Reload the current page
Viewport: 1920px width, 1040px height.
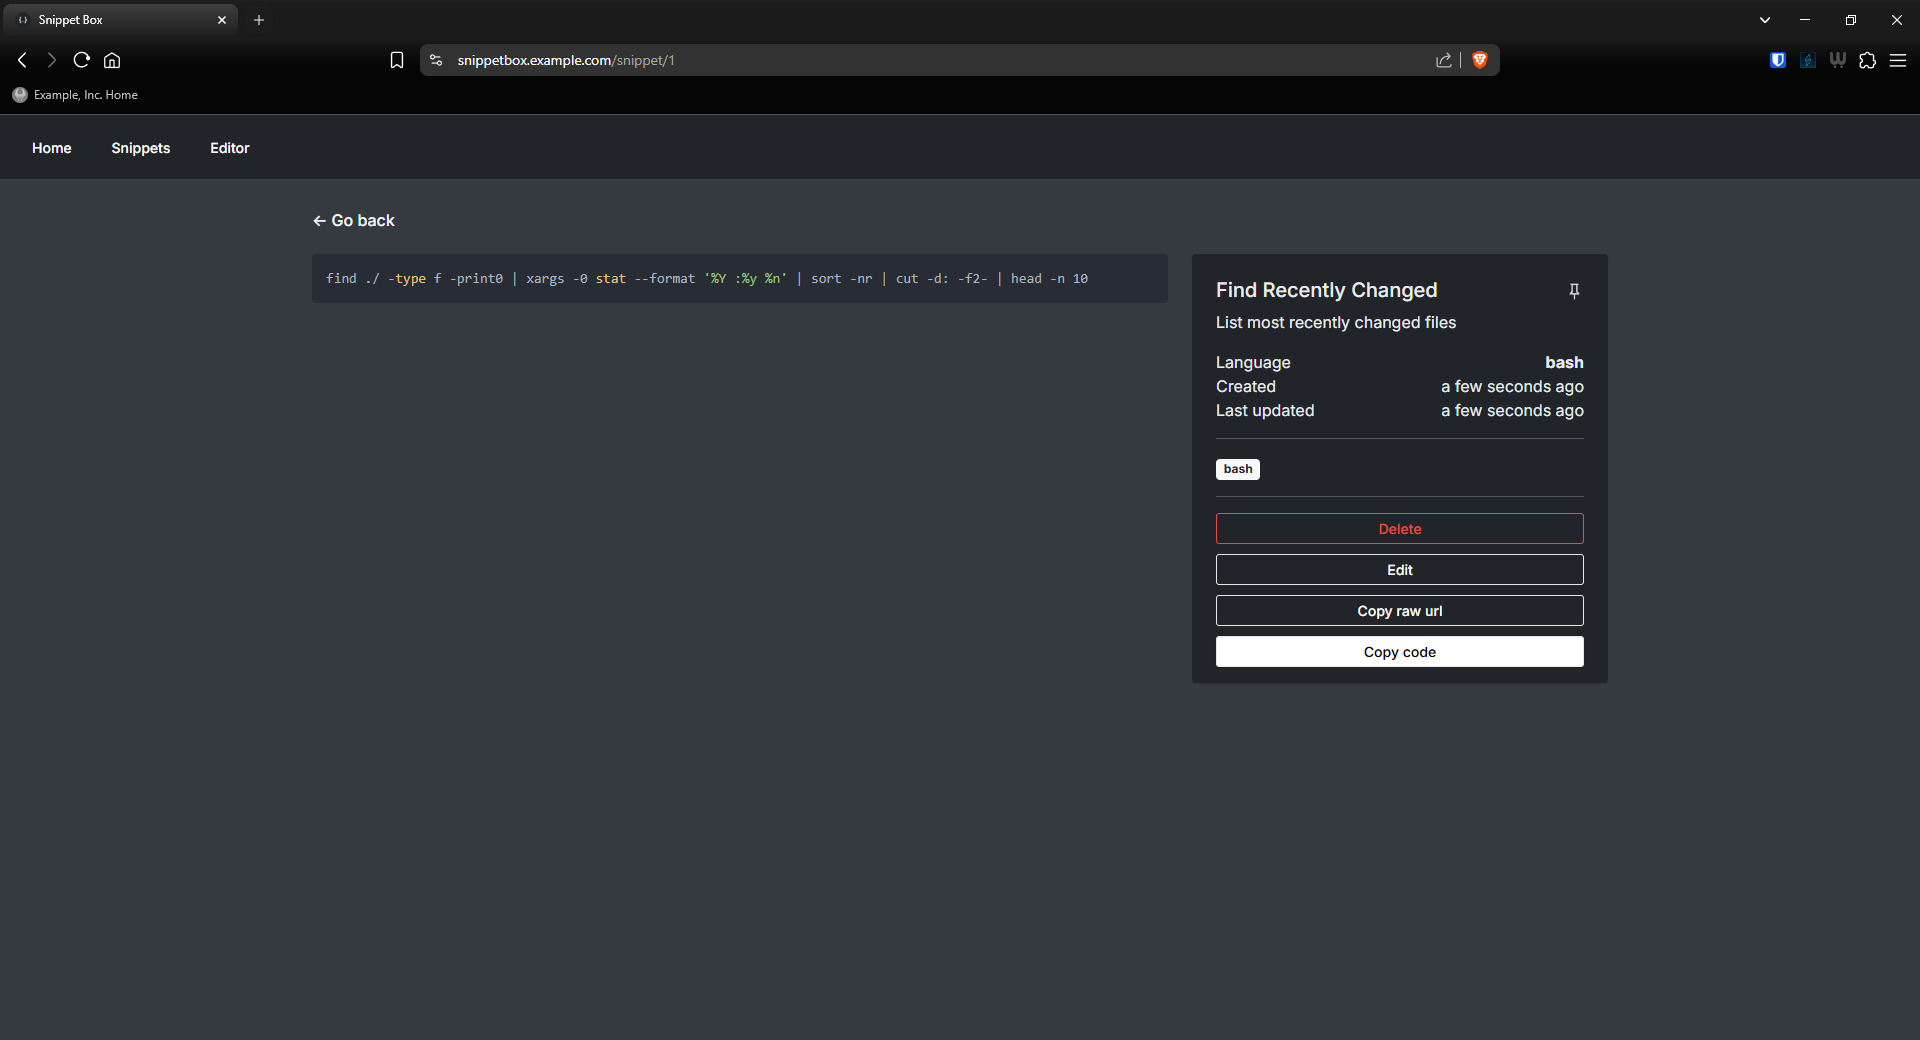pyautogui.click(x=82, y=60)
